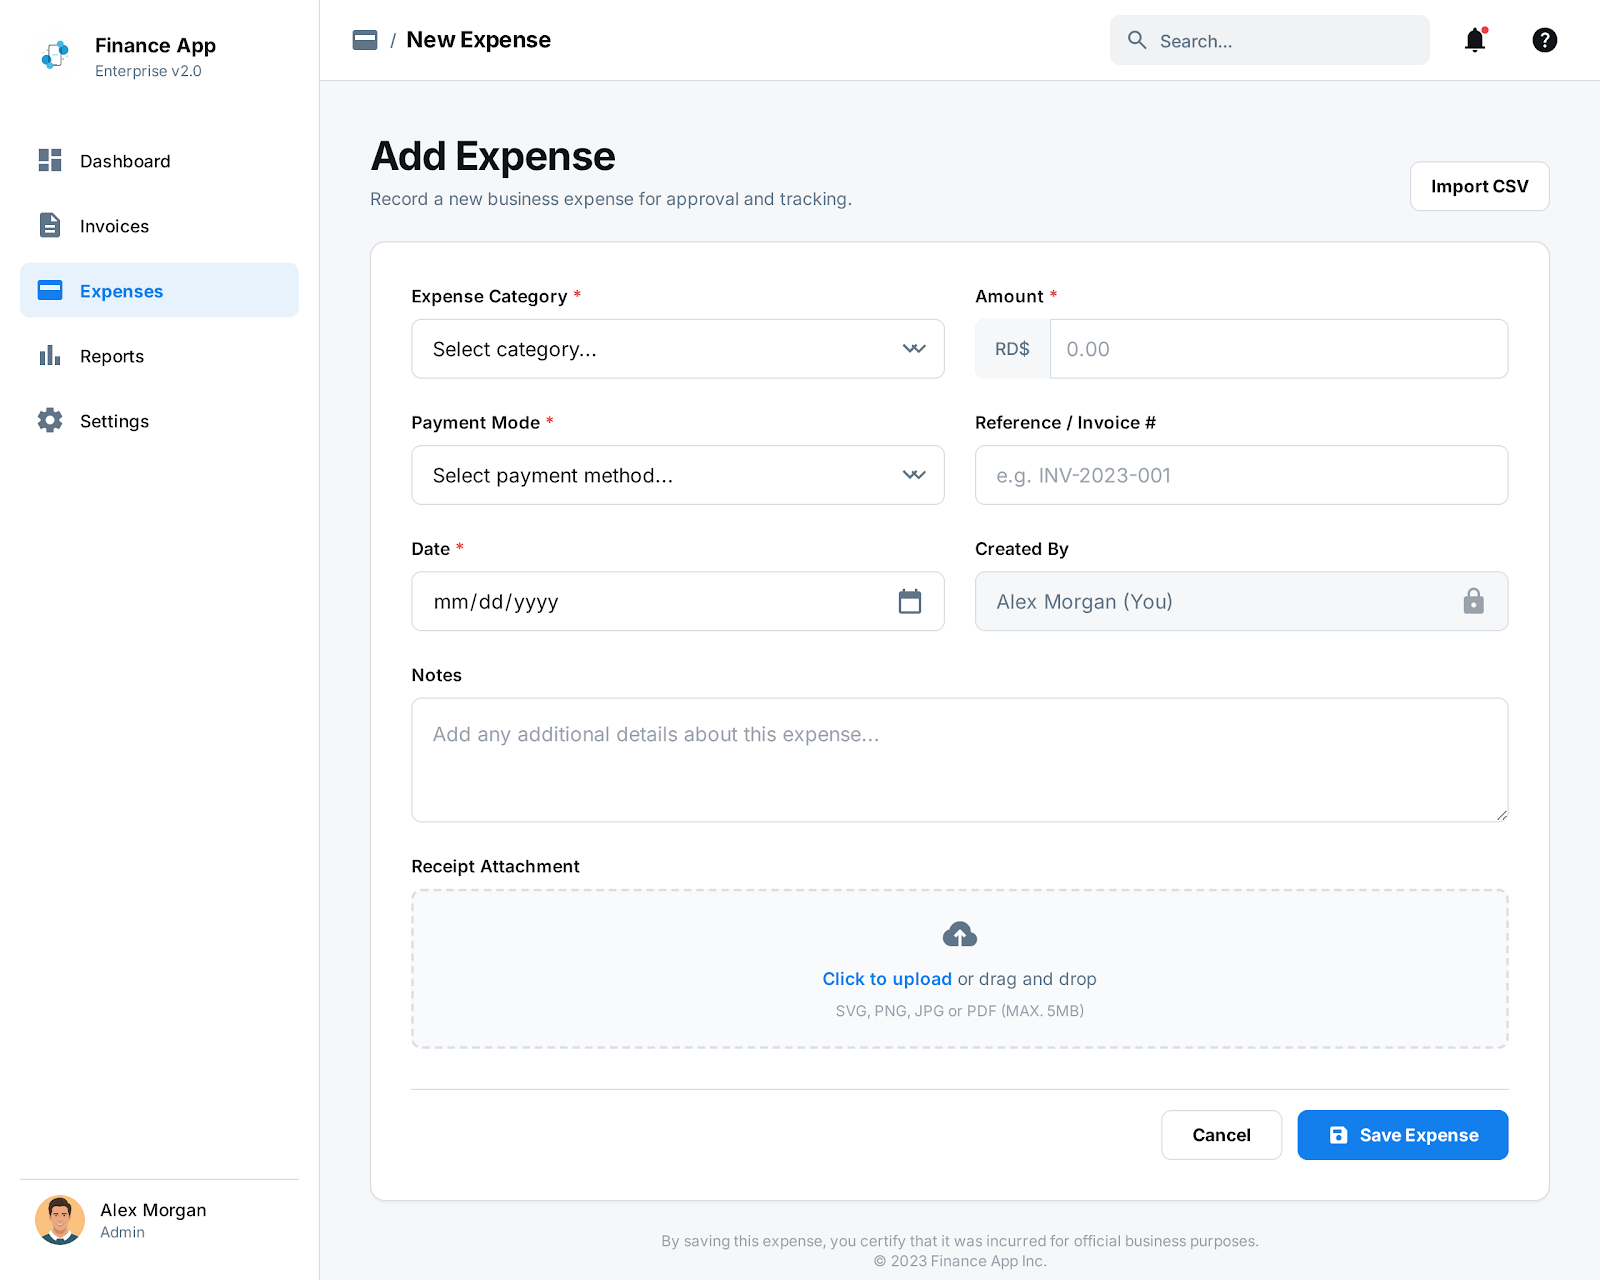This screenshot has width=1600, height=1280.
Task: Expand the Expense Category dropdown
Action: pyautogui.click(x=677, y=349)
